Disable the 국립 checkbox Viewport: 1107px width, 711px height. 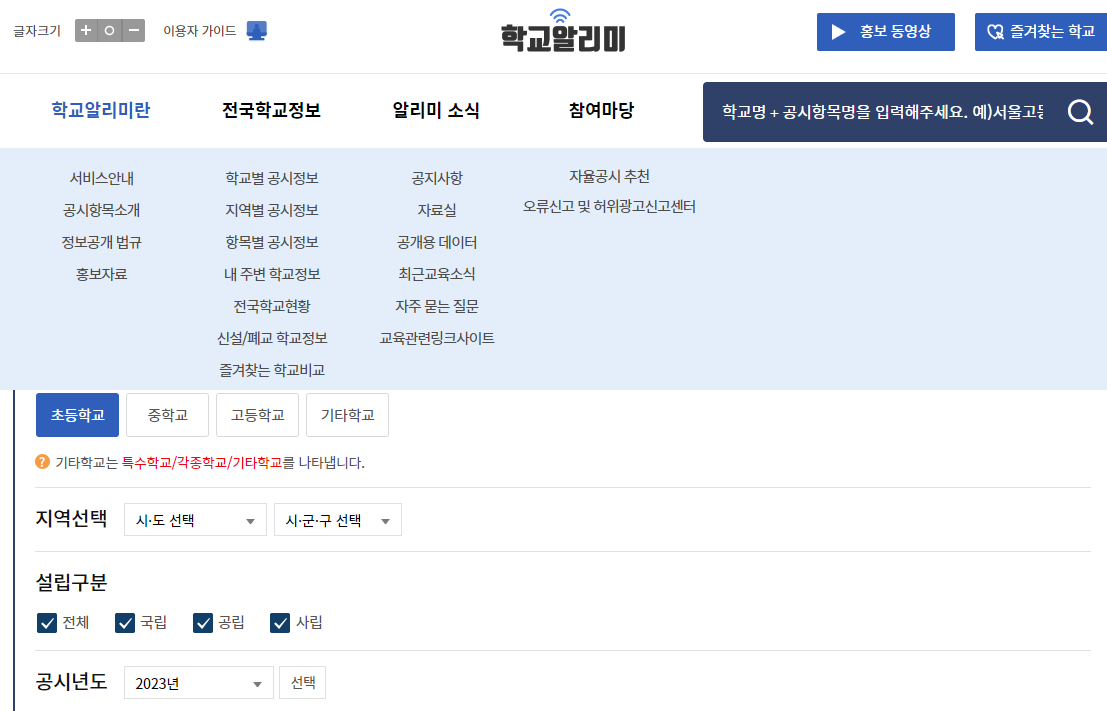(x=125, y=622)
